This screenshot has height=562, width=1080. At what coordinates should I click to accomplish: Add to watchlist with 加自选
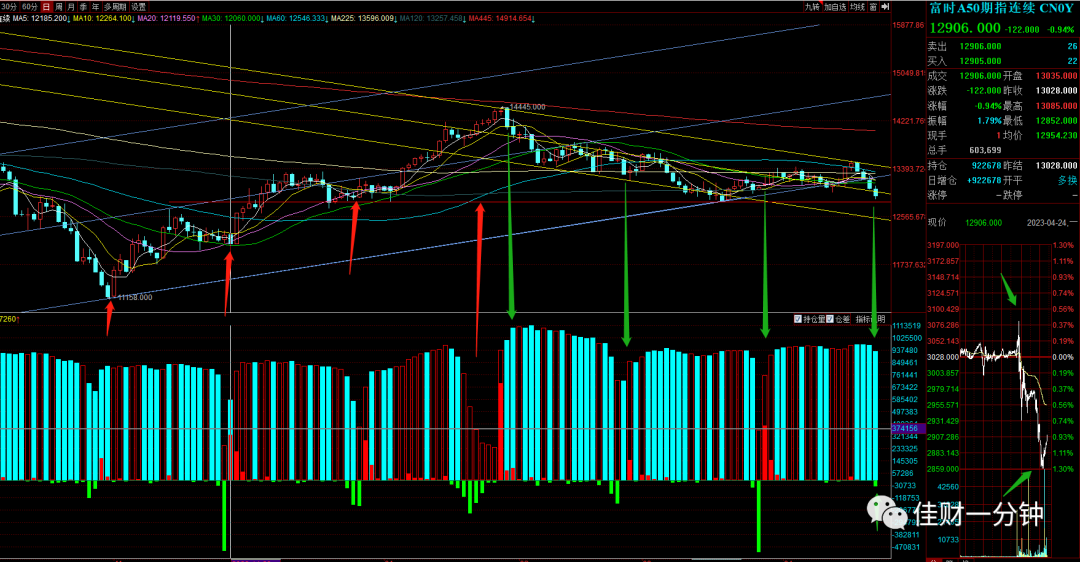click(x=835, y=7)
